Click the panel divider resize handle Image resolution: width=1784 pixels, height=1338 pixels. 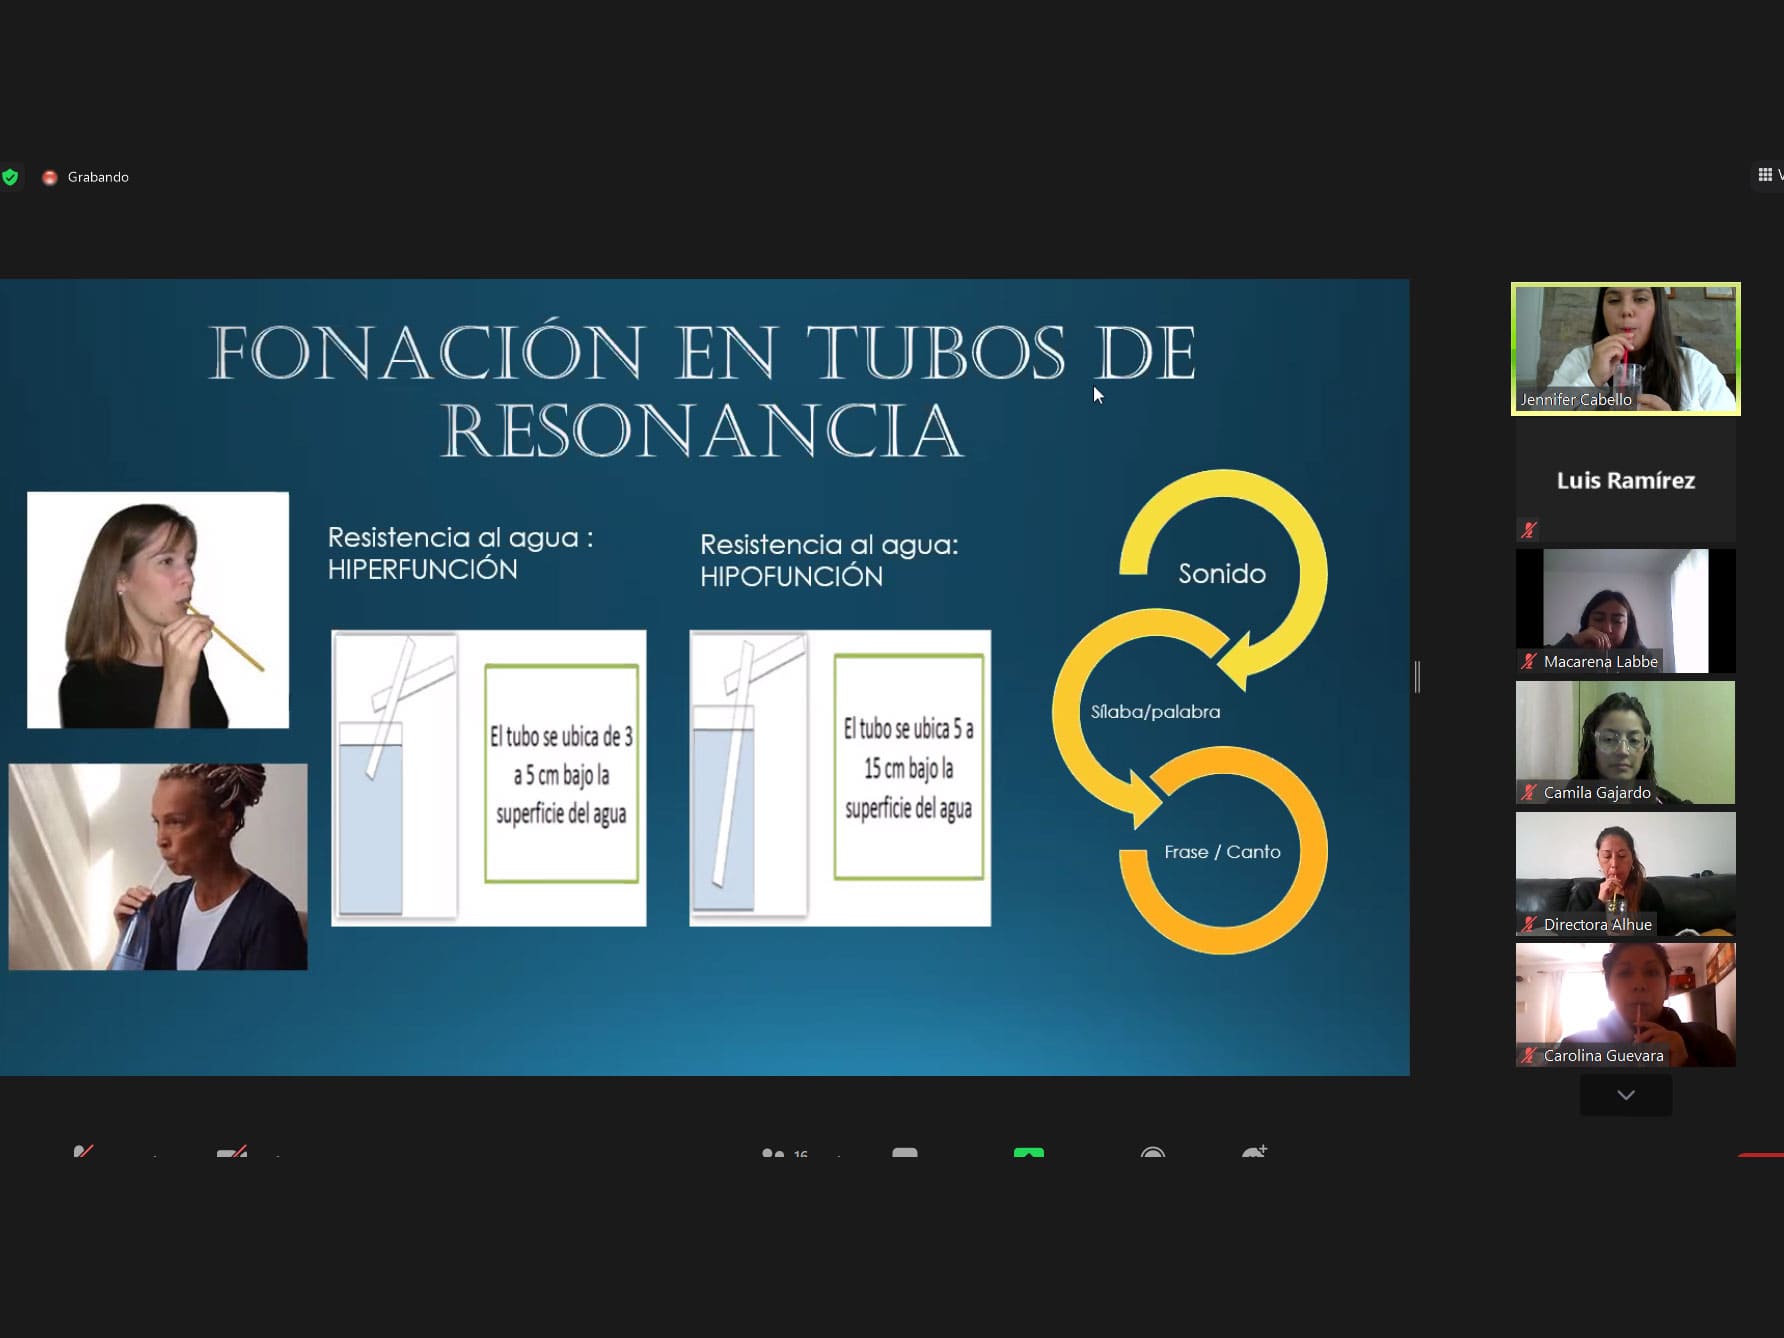click(1417, 677)
